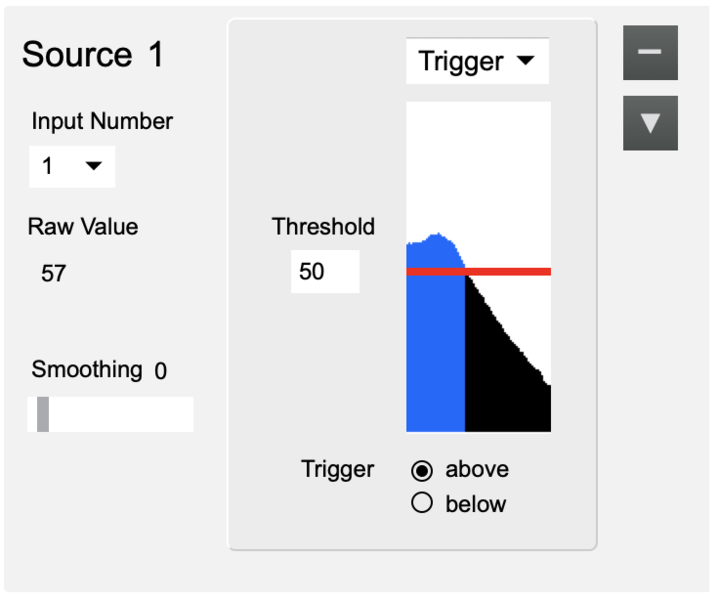The height and width of the screenshot is (600, 719).
Task: Click the white Smoothing slider track
Action: point(120,414)
